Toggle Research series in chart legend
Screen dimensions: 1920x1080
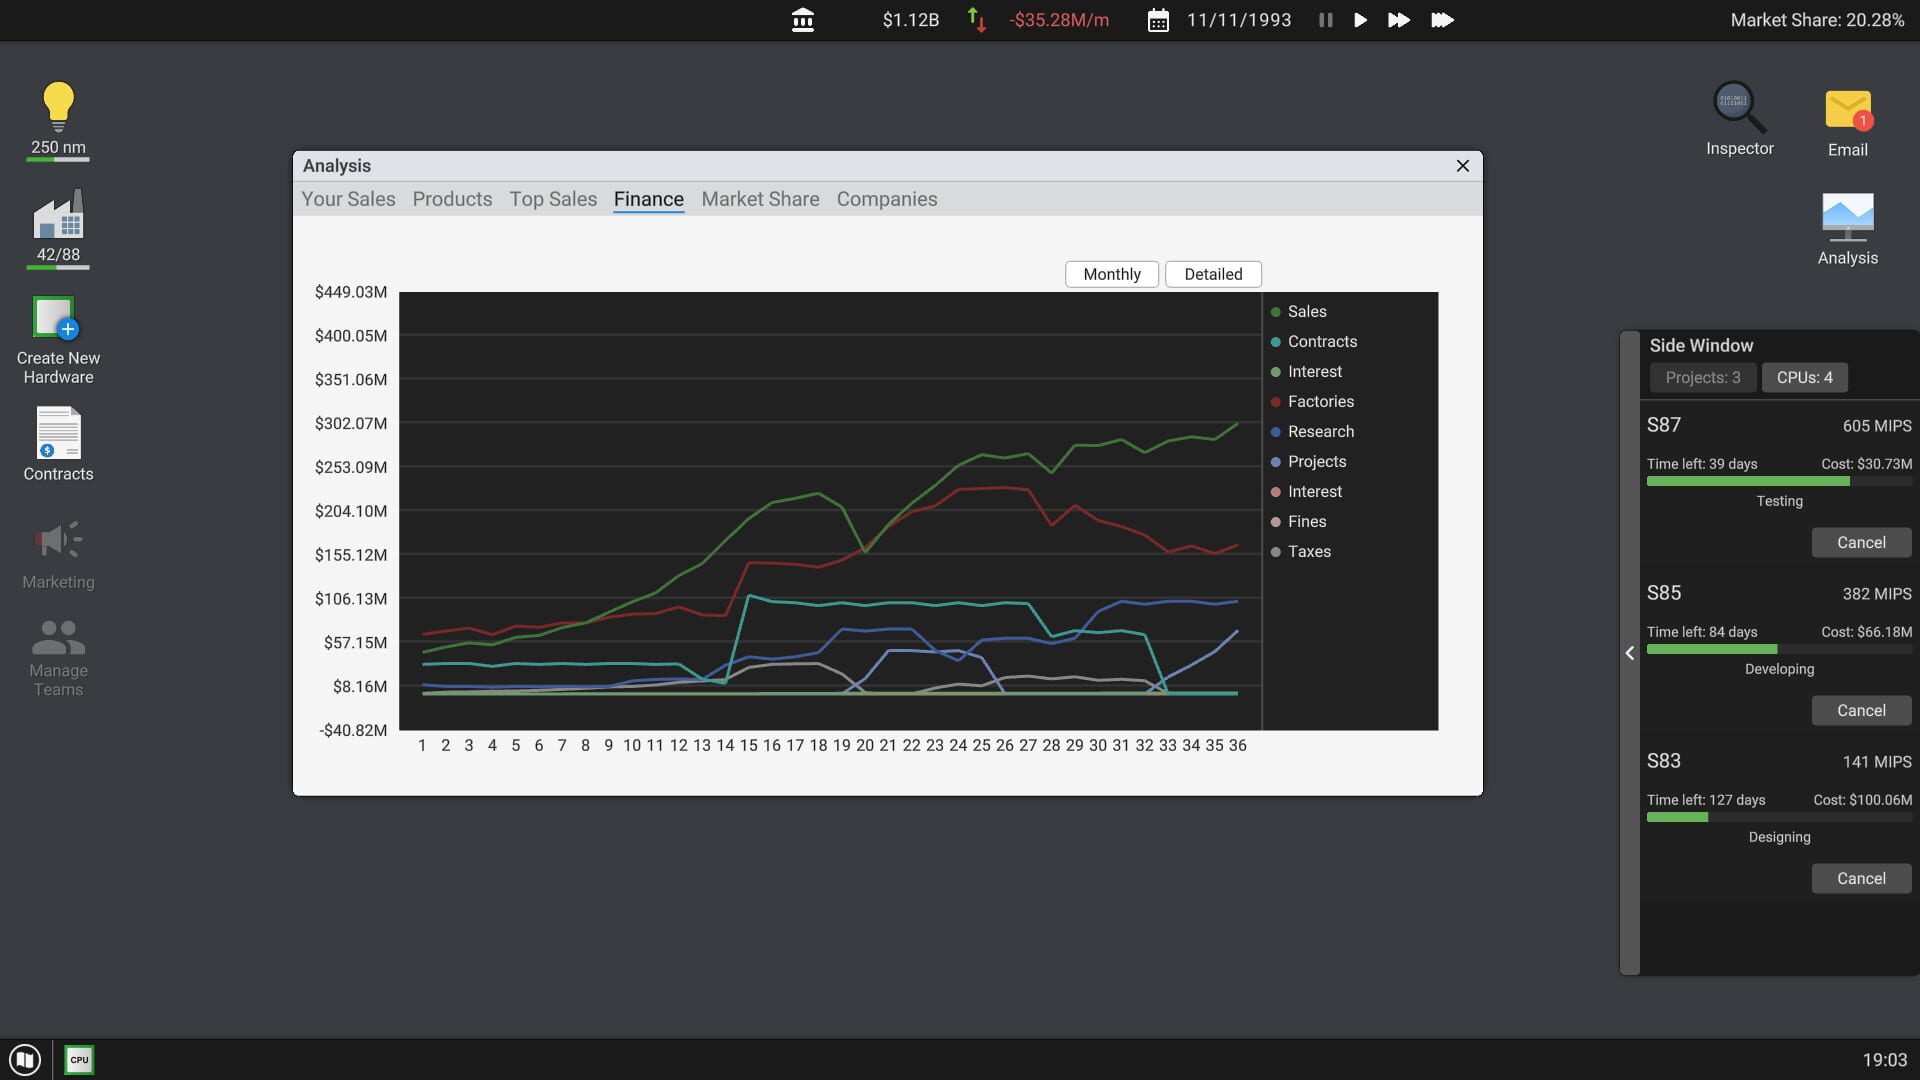click(x=1320, y=432)
